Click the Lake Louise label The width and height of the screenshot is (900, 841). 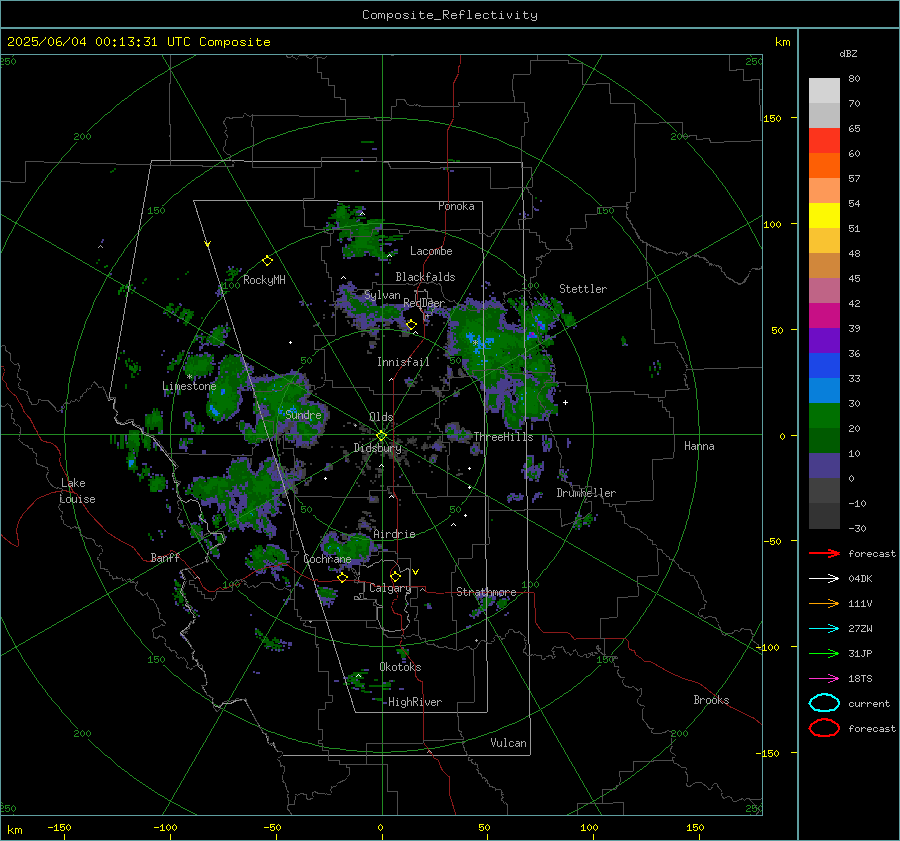77,491
